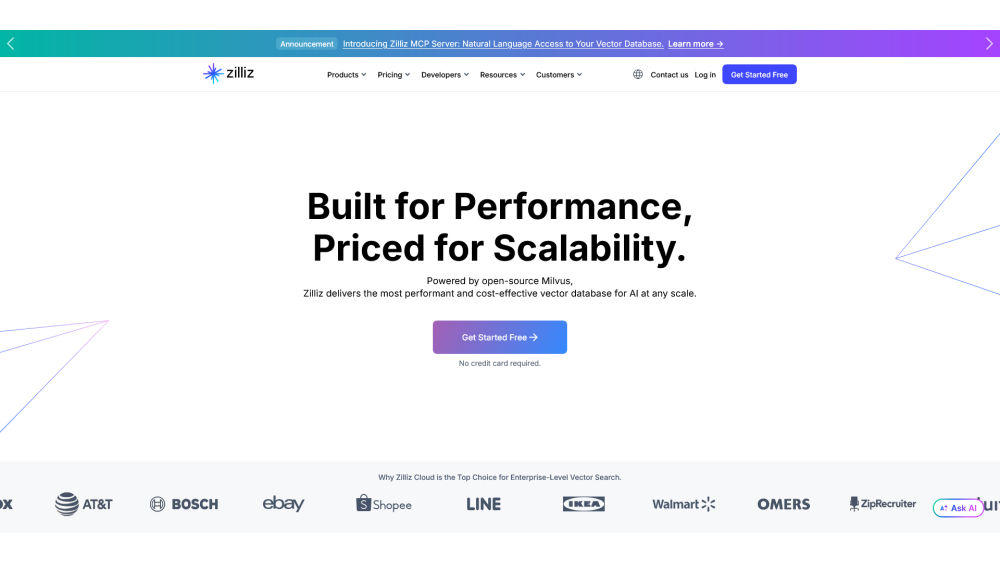Click the Bosch logo

pyautogui.click(x=184, y=504)
